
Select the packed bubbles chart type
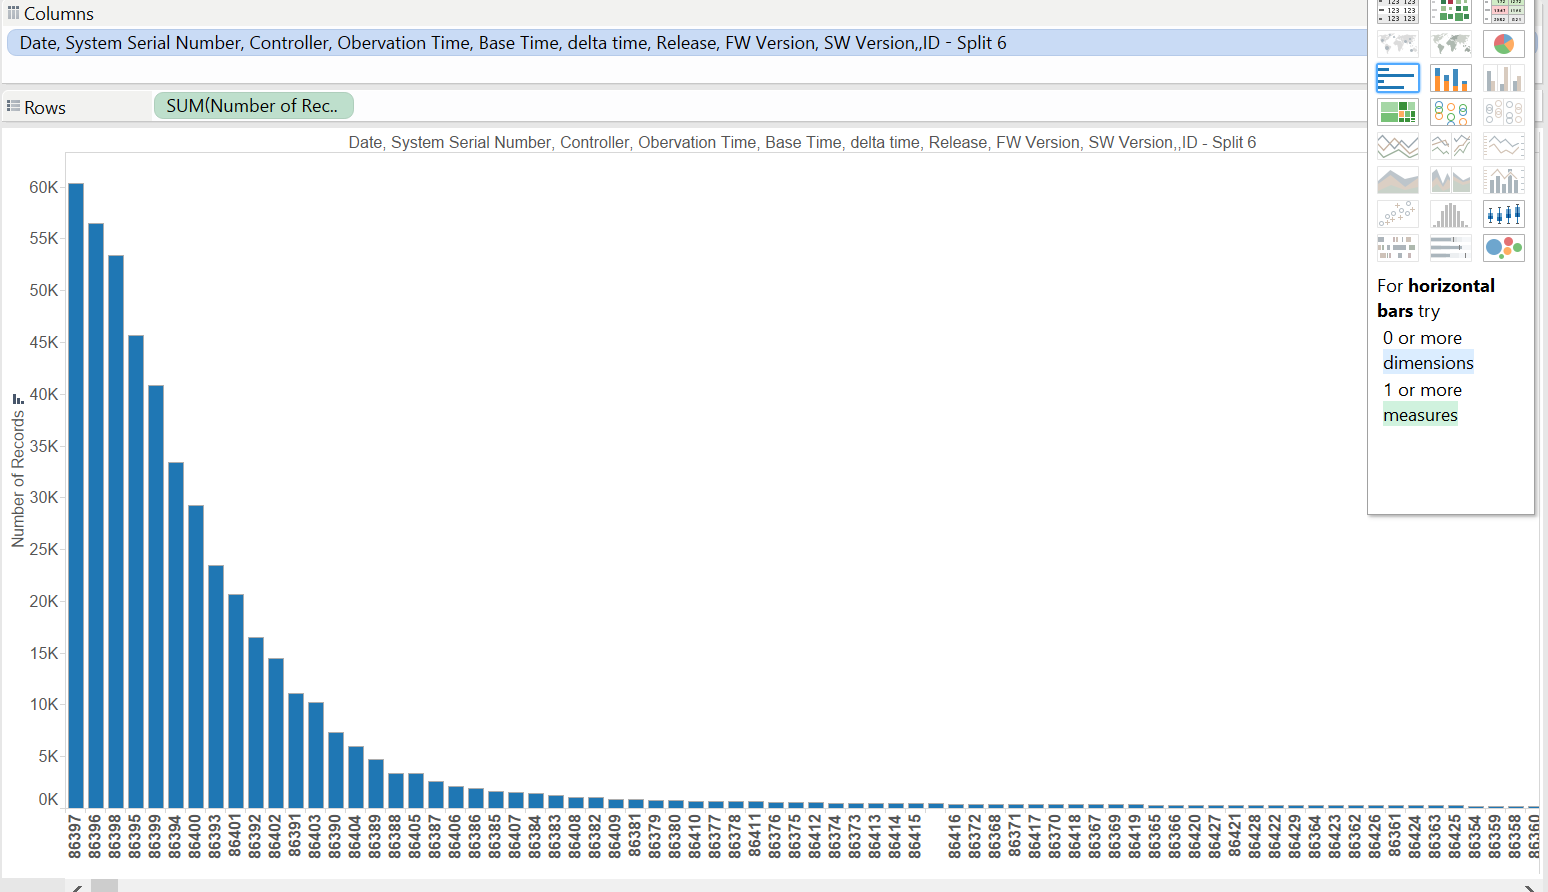pyautogui.click(x=1503, y=248)
